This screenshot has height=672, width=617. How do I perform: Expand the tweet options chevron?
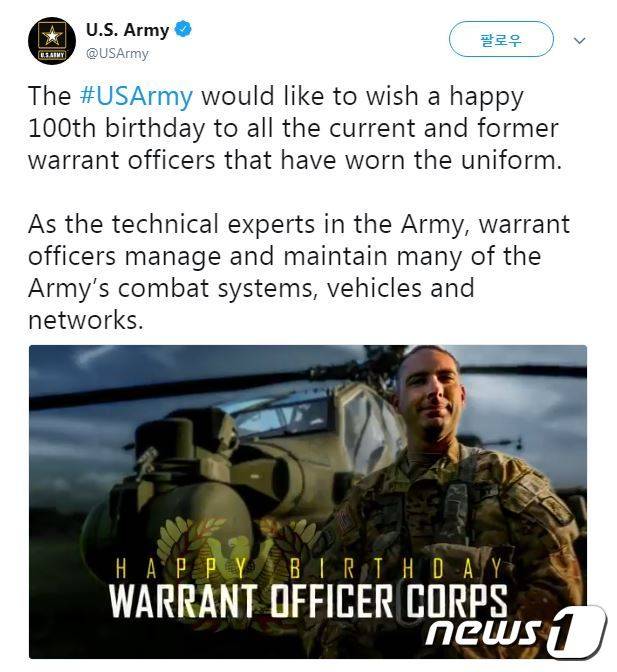pyautogui.click(x=579, y=41)
